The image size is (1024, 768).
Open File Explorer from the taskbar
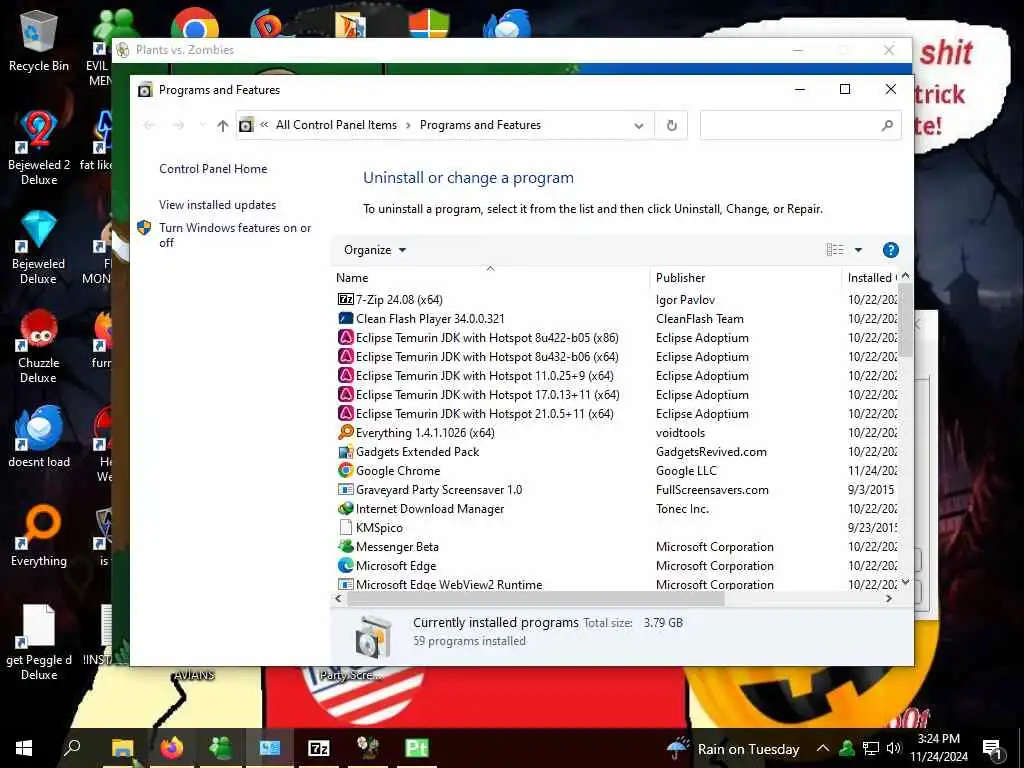(122, 748)
